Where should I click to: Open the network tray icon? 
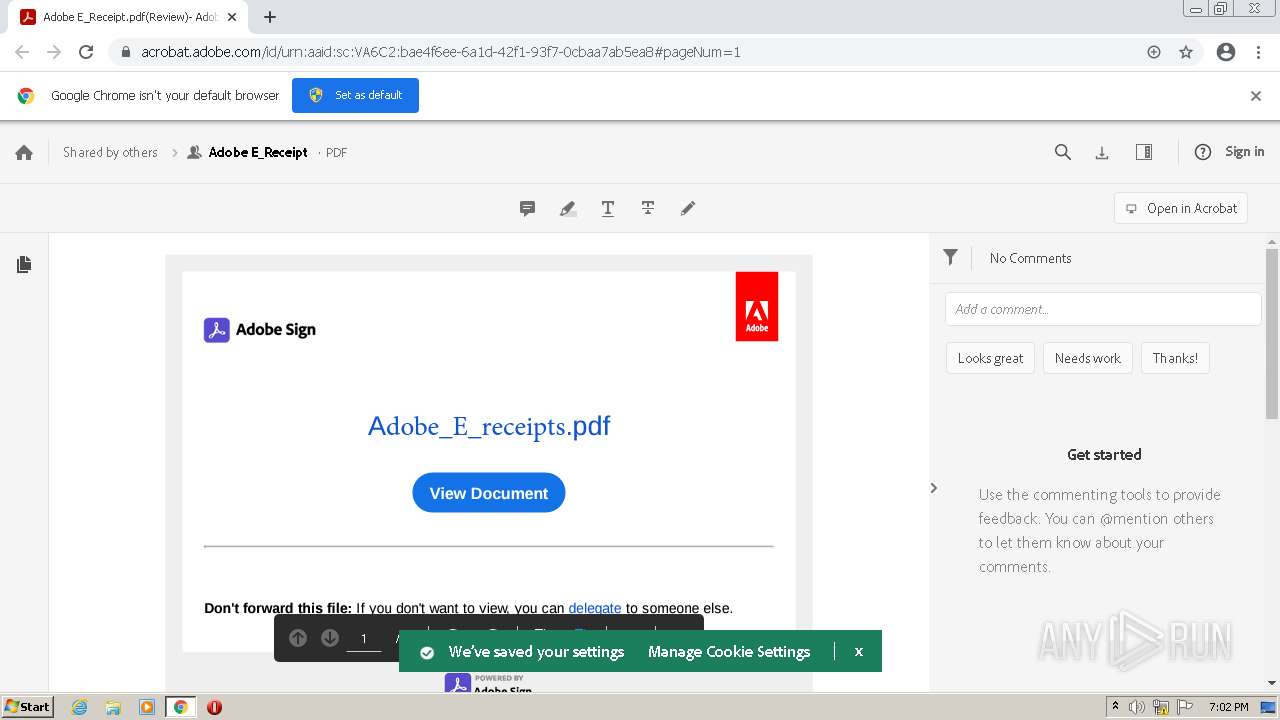pos(1161,707)
